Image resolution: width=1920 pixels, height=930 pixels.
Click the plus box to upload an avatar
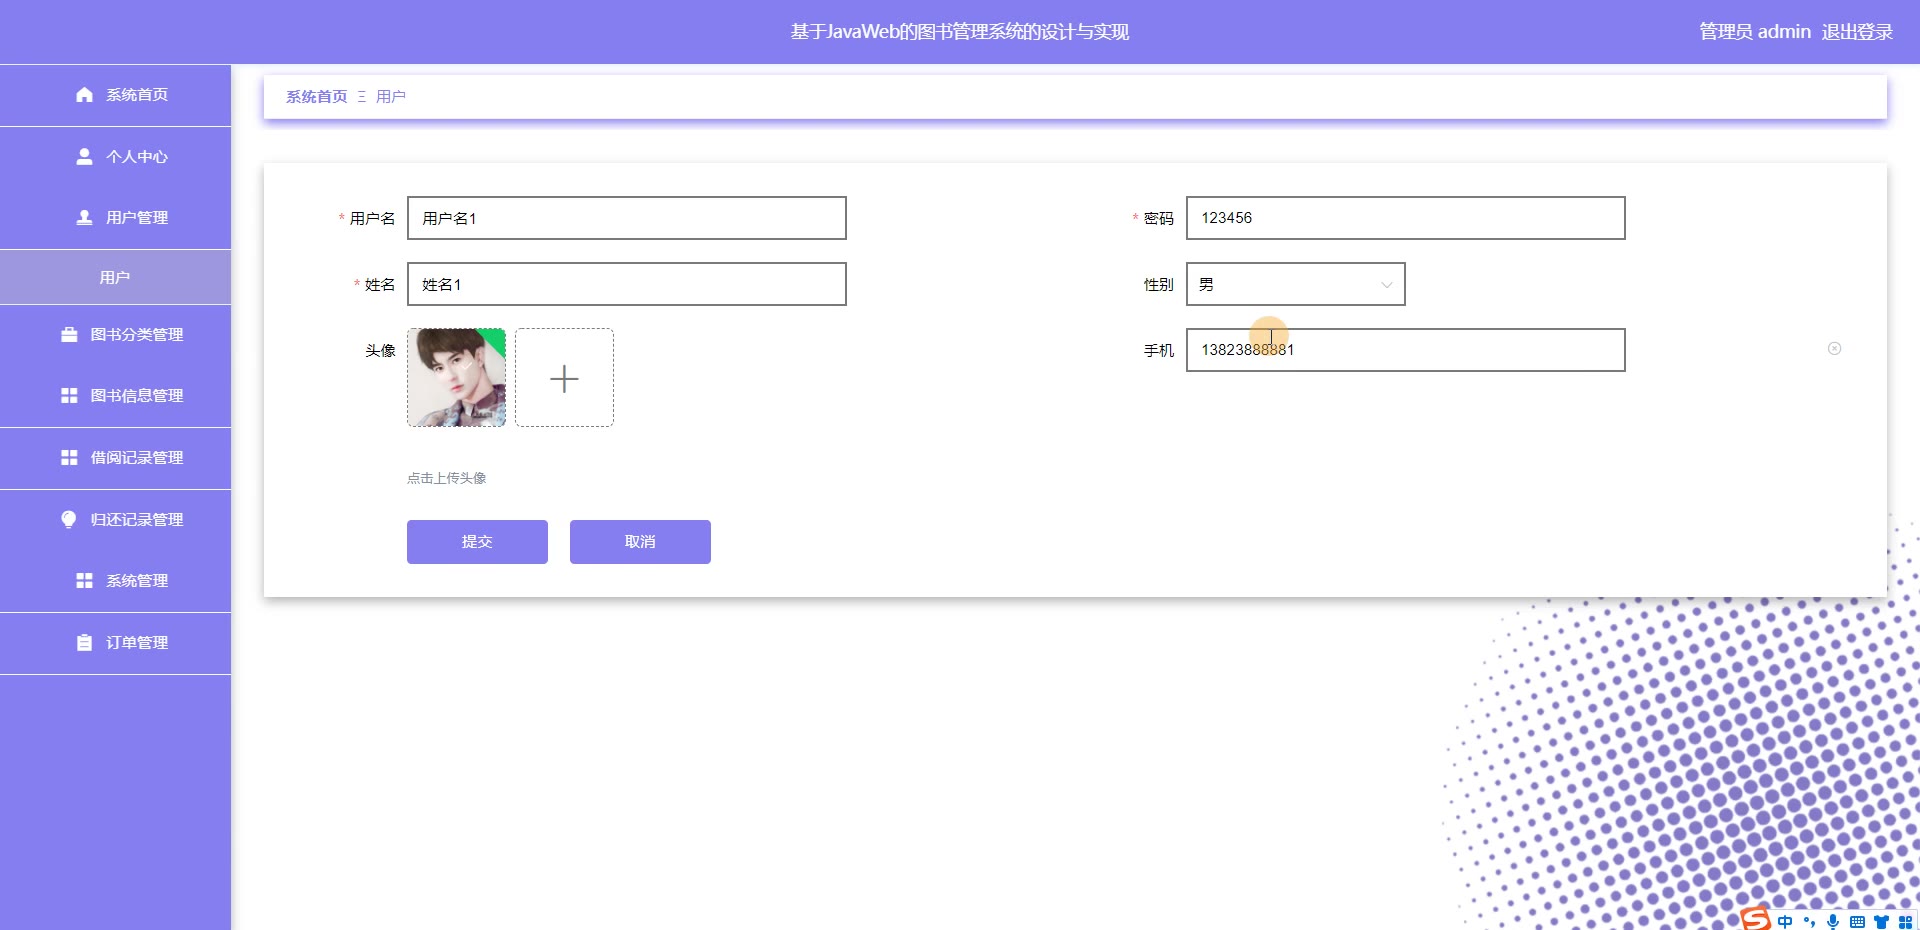click(x=564, y=378)
